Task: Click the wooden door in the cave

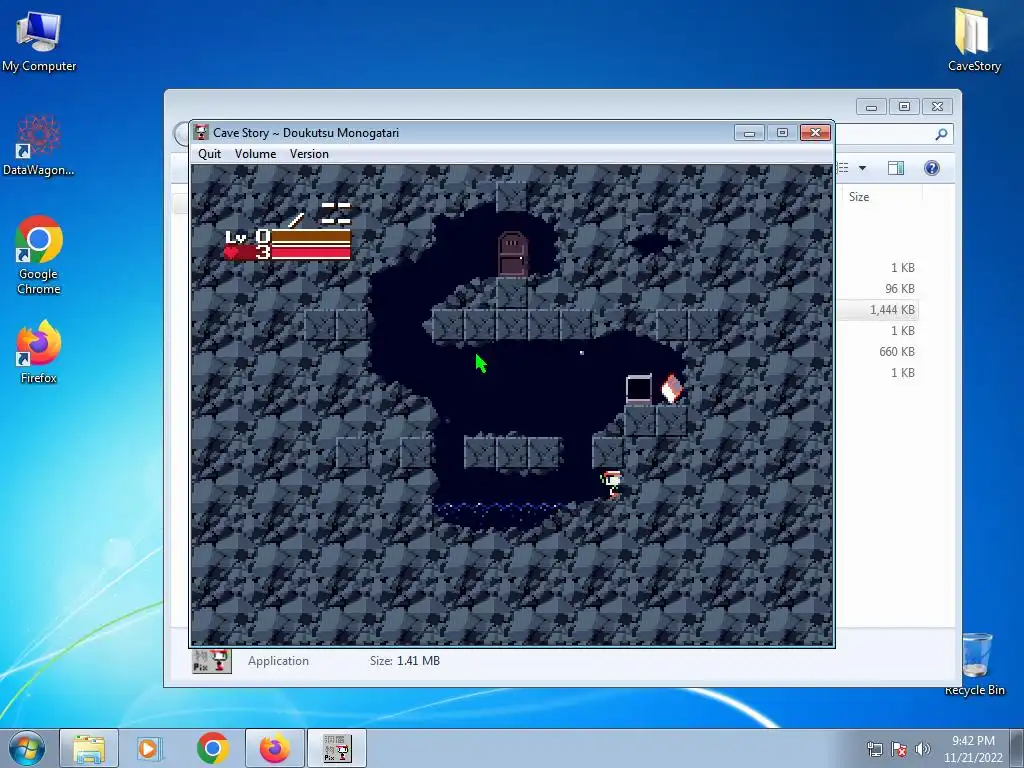Action: click(x=512, y=255)
